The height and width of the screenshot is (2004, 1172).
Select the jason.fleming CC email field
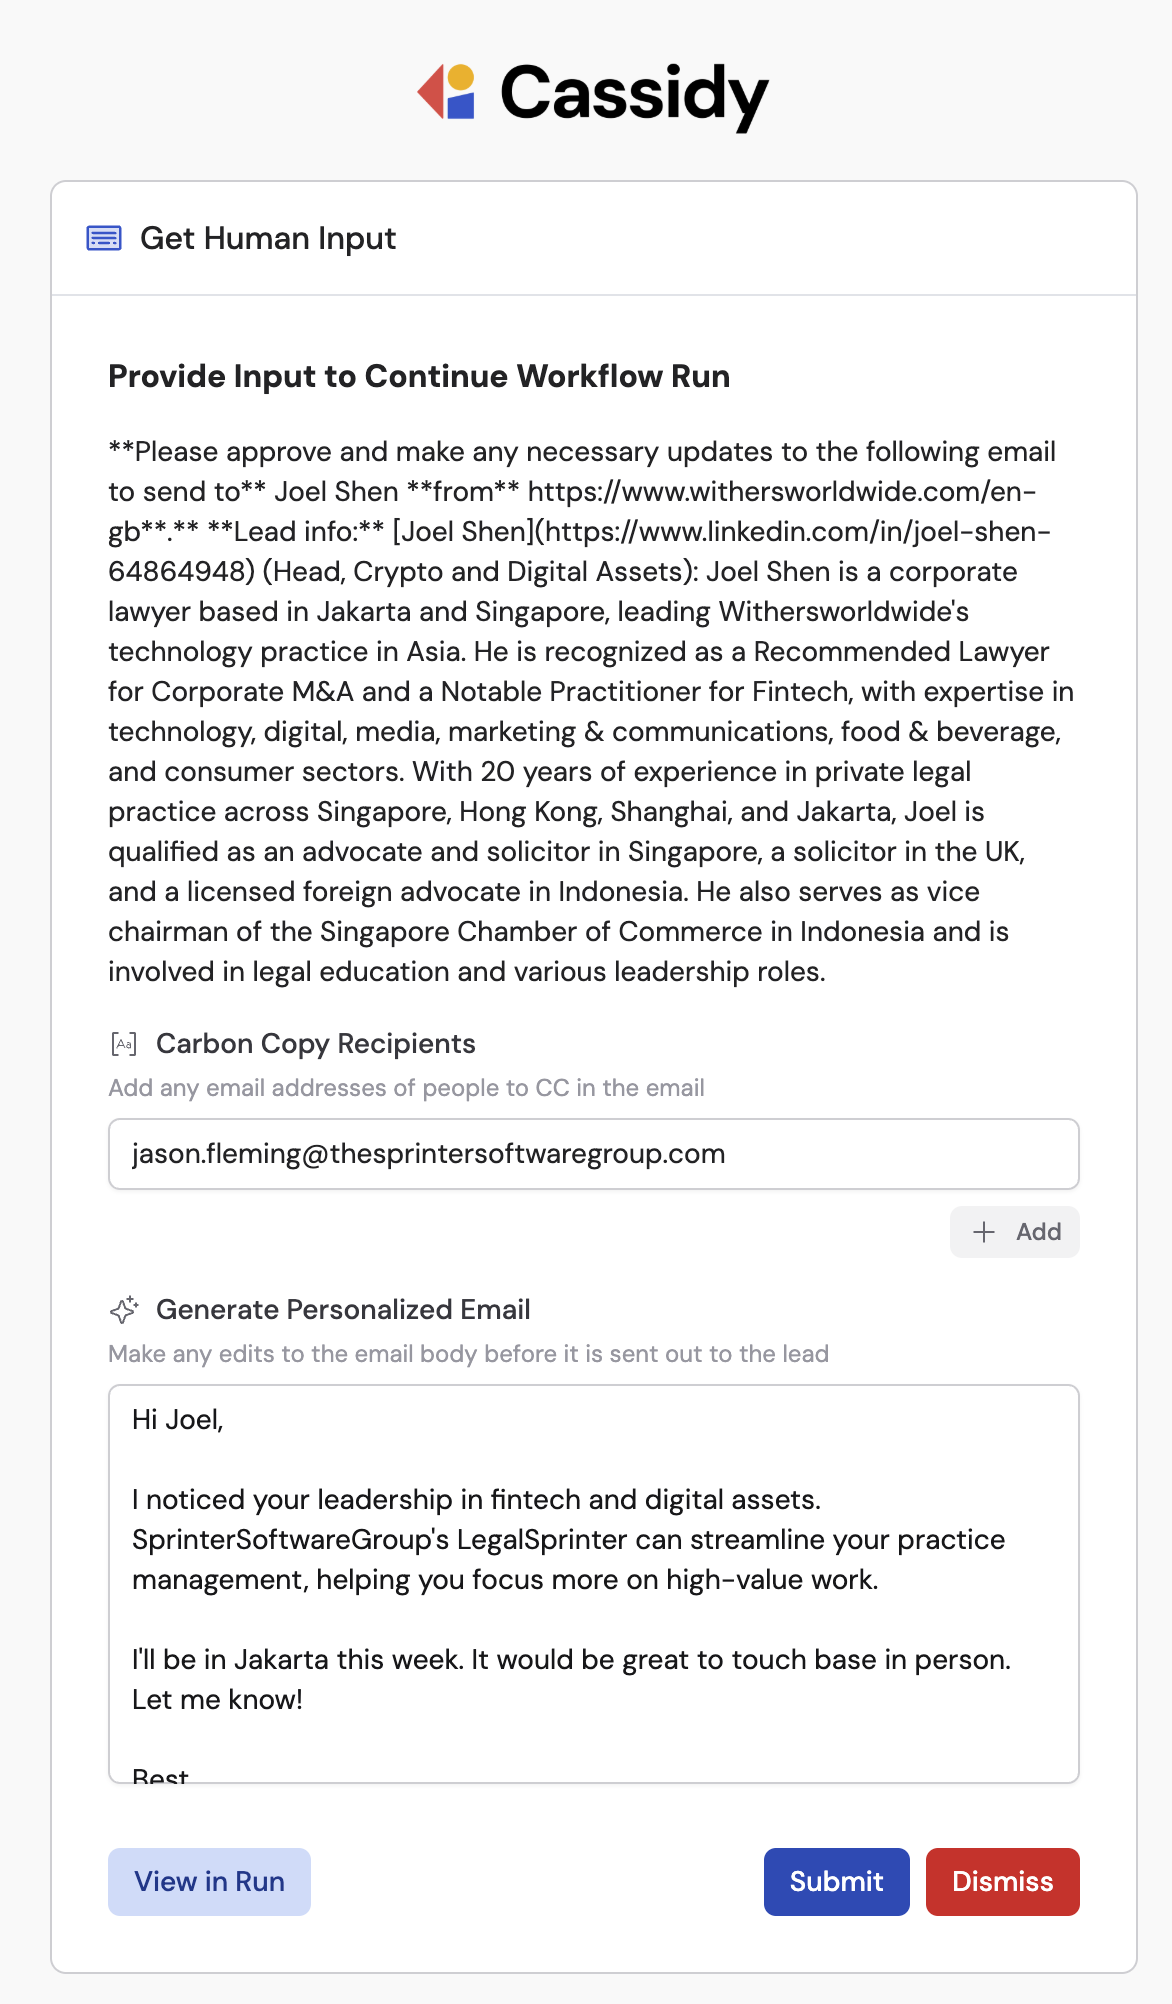point(594,1153)
